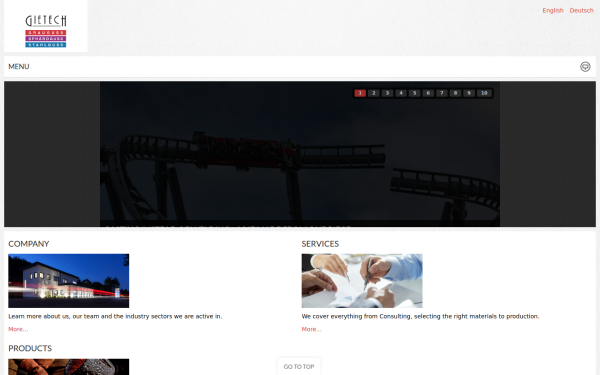This screenshot has height=375, width=600.
Task: Go to slide 5 in slider
Action: click(414, 93)
